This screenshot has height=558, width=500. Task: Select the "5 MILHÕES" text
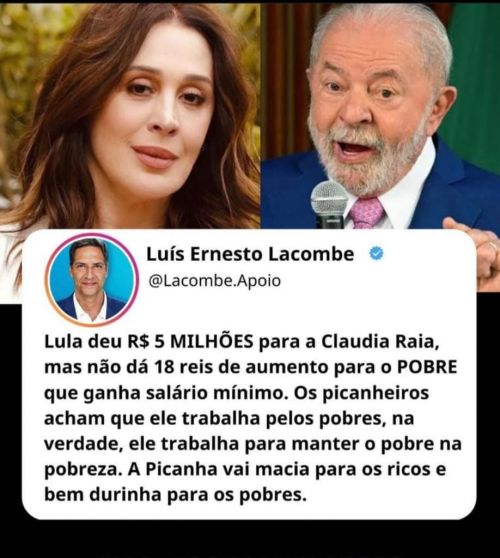[204, 342]
